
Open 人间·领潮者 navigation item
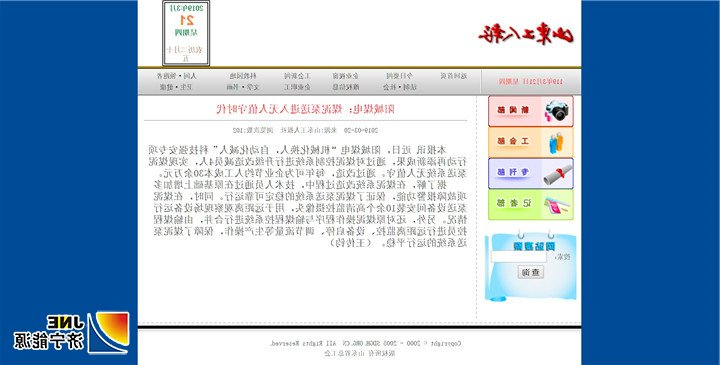pyautogui.click(x=176, y=76)
